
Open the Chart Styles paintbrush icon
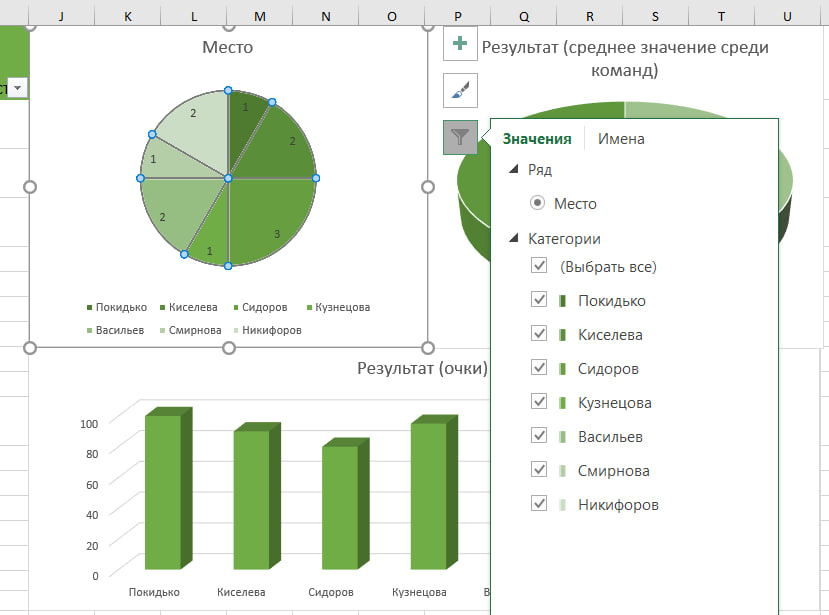460,91
